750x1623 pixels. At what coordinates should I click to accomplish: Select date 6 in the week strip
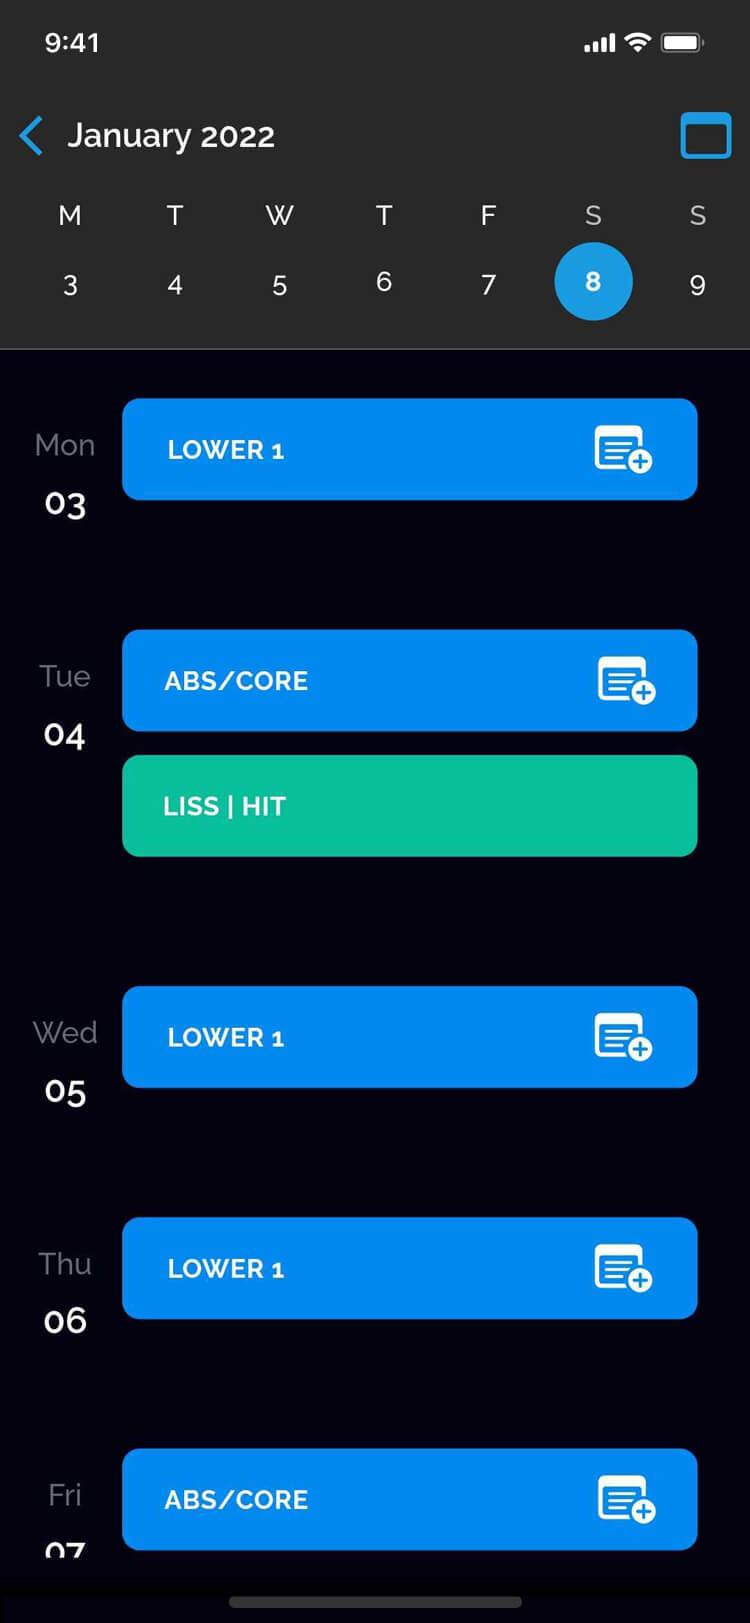tap(384, 283)
